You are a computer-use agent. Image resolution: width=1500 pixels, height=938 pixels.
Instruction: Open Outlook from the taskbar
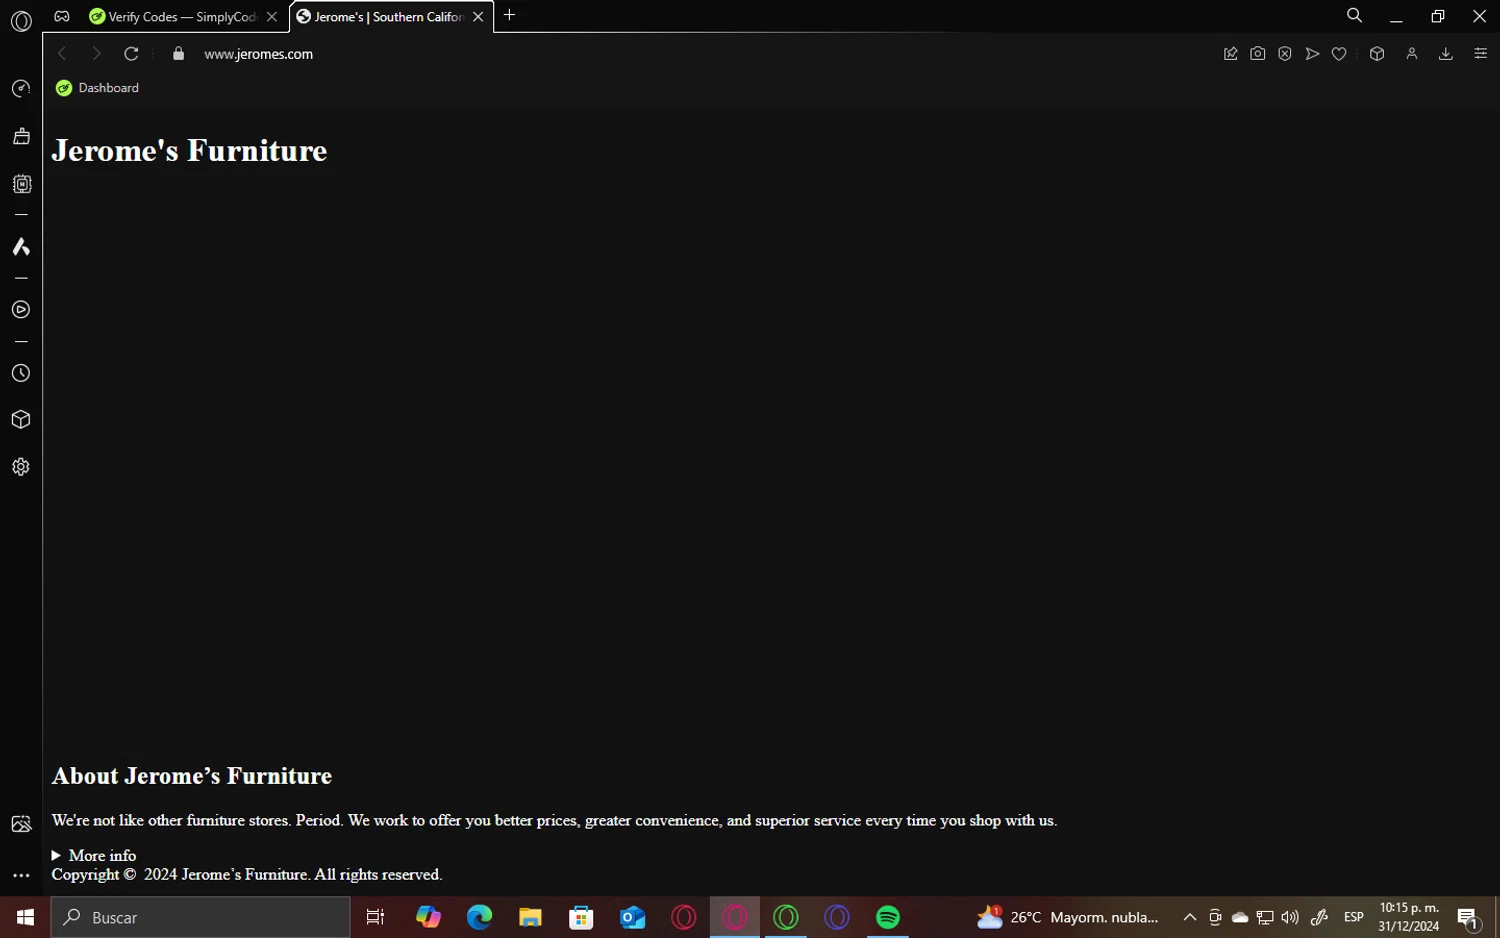coord(633,917)
